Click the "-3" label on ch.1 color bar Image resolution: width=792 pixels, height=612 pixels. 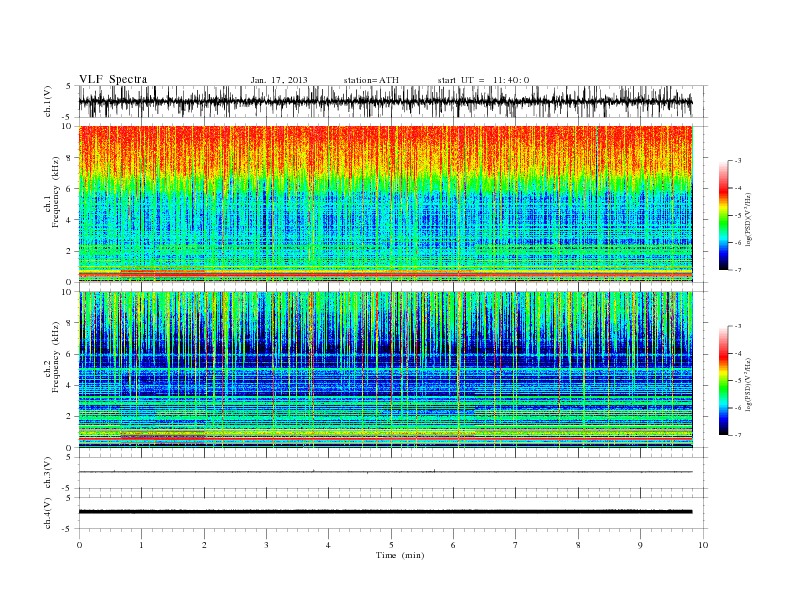coord(737,161)
